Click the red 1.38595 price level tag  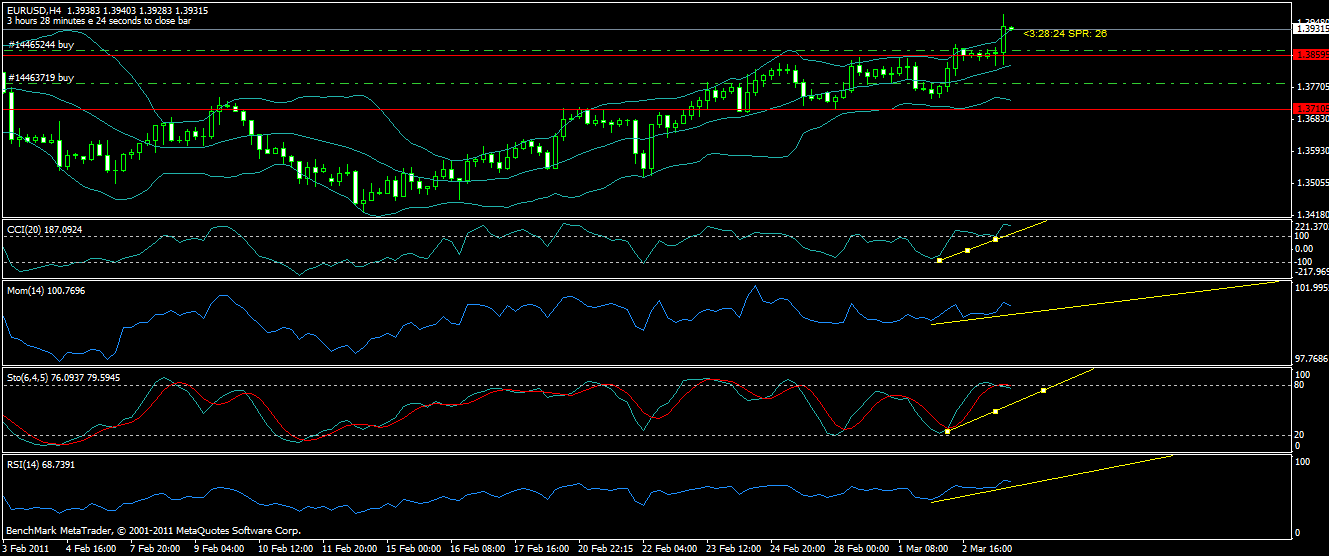1311,53
